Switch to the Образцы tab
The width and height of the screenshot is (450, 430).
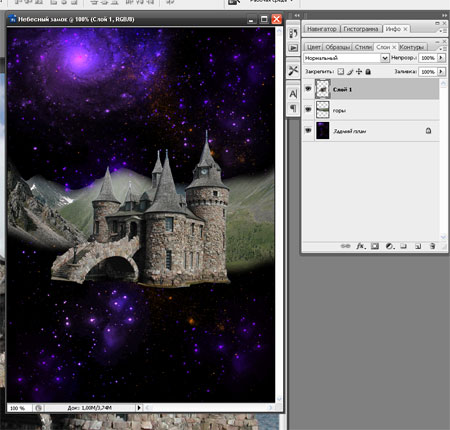click(337, 47)
